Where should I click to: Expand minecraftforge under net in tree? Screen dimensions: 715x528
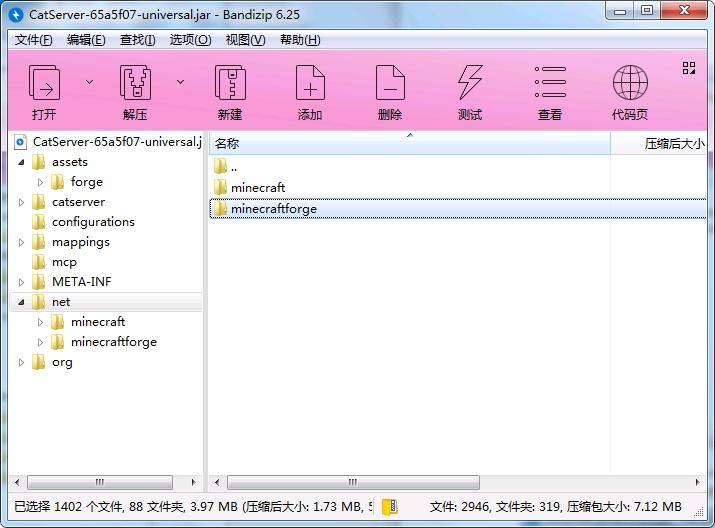point(40,342)
